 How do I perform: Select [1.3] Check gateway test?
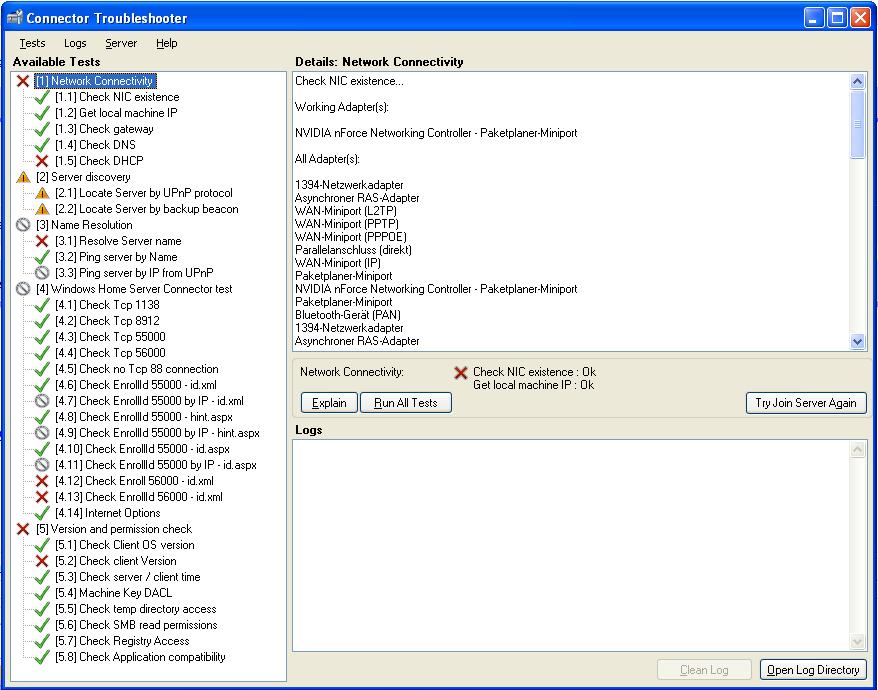(104, 129)
